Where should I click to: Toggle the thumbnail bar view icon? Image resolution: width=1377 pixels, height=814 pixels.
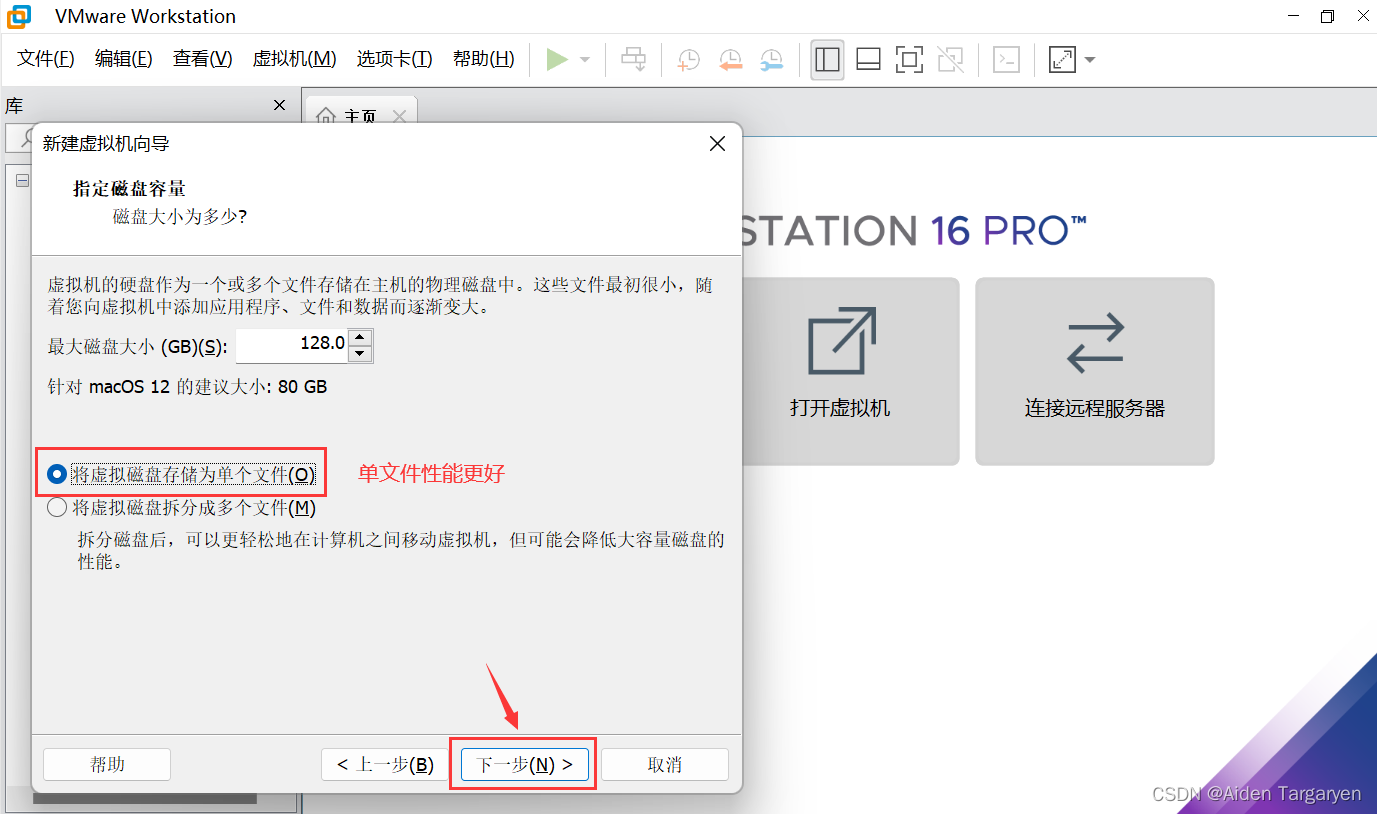[x=868, y=60]
